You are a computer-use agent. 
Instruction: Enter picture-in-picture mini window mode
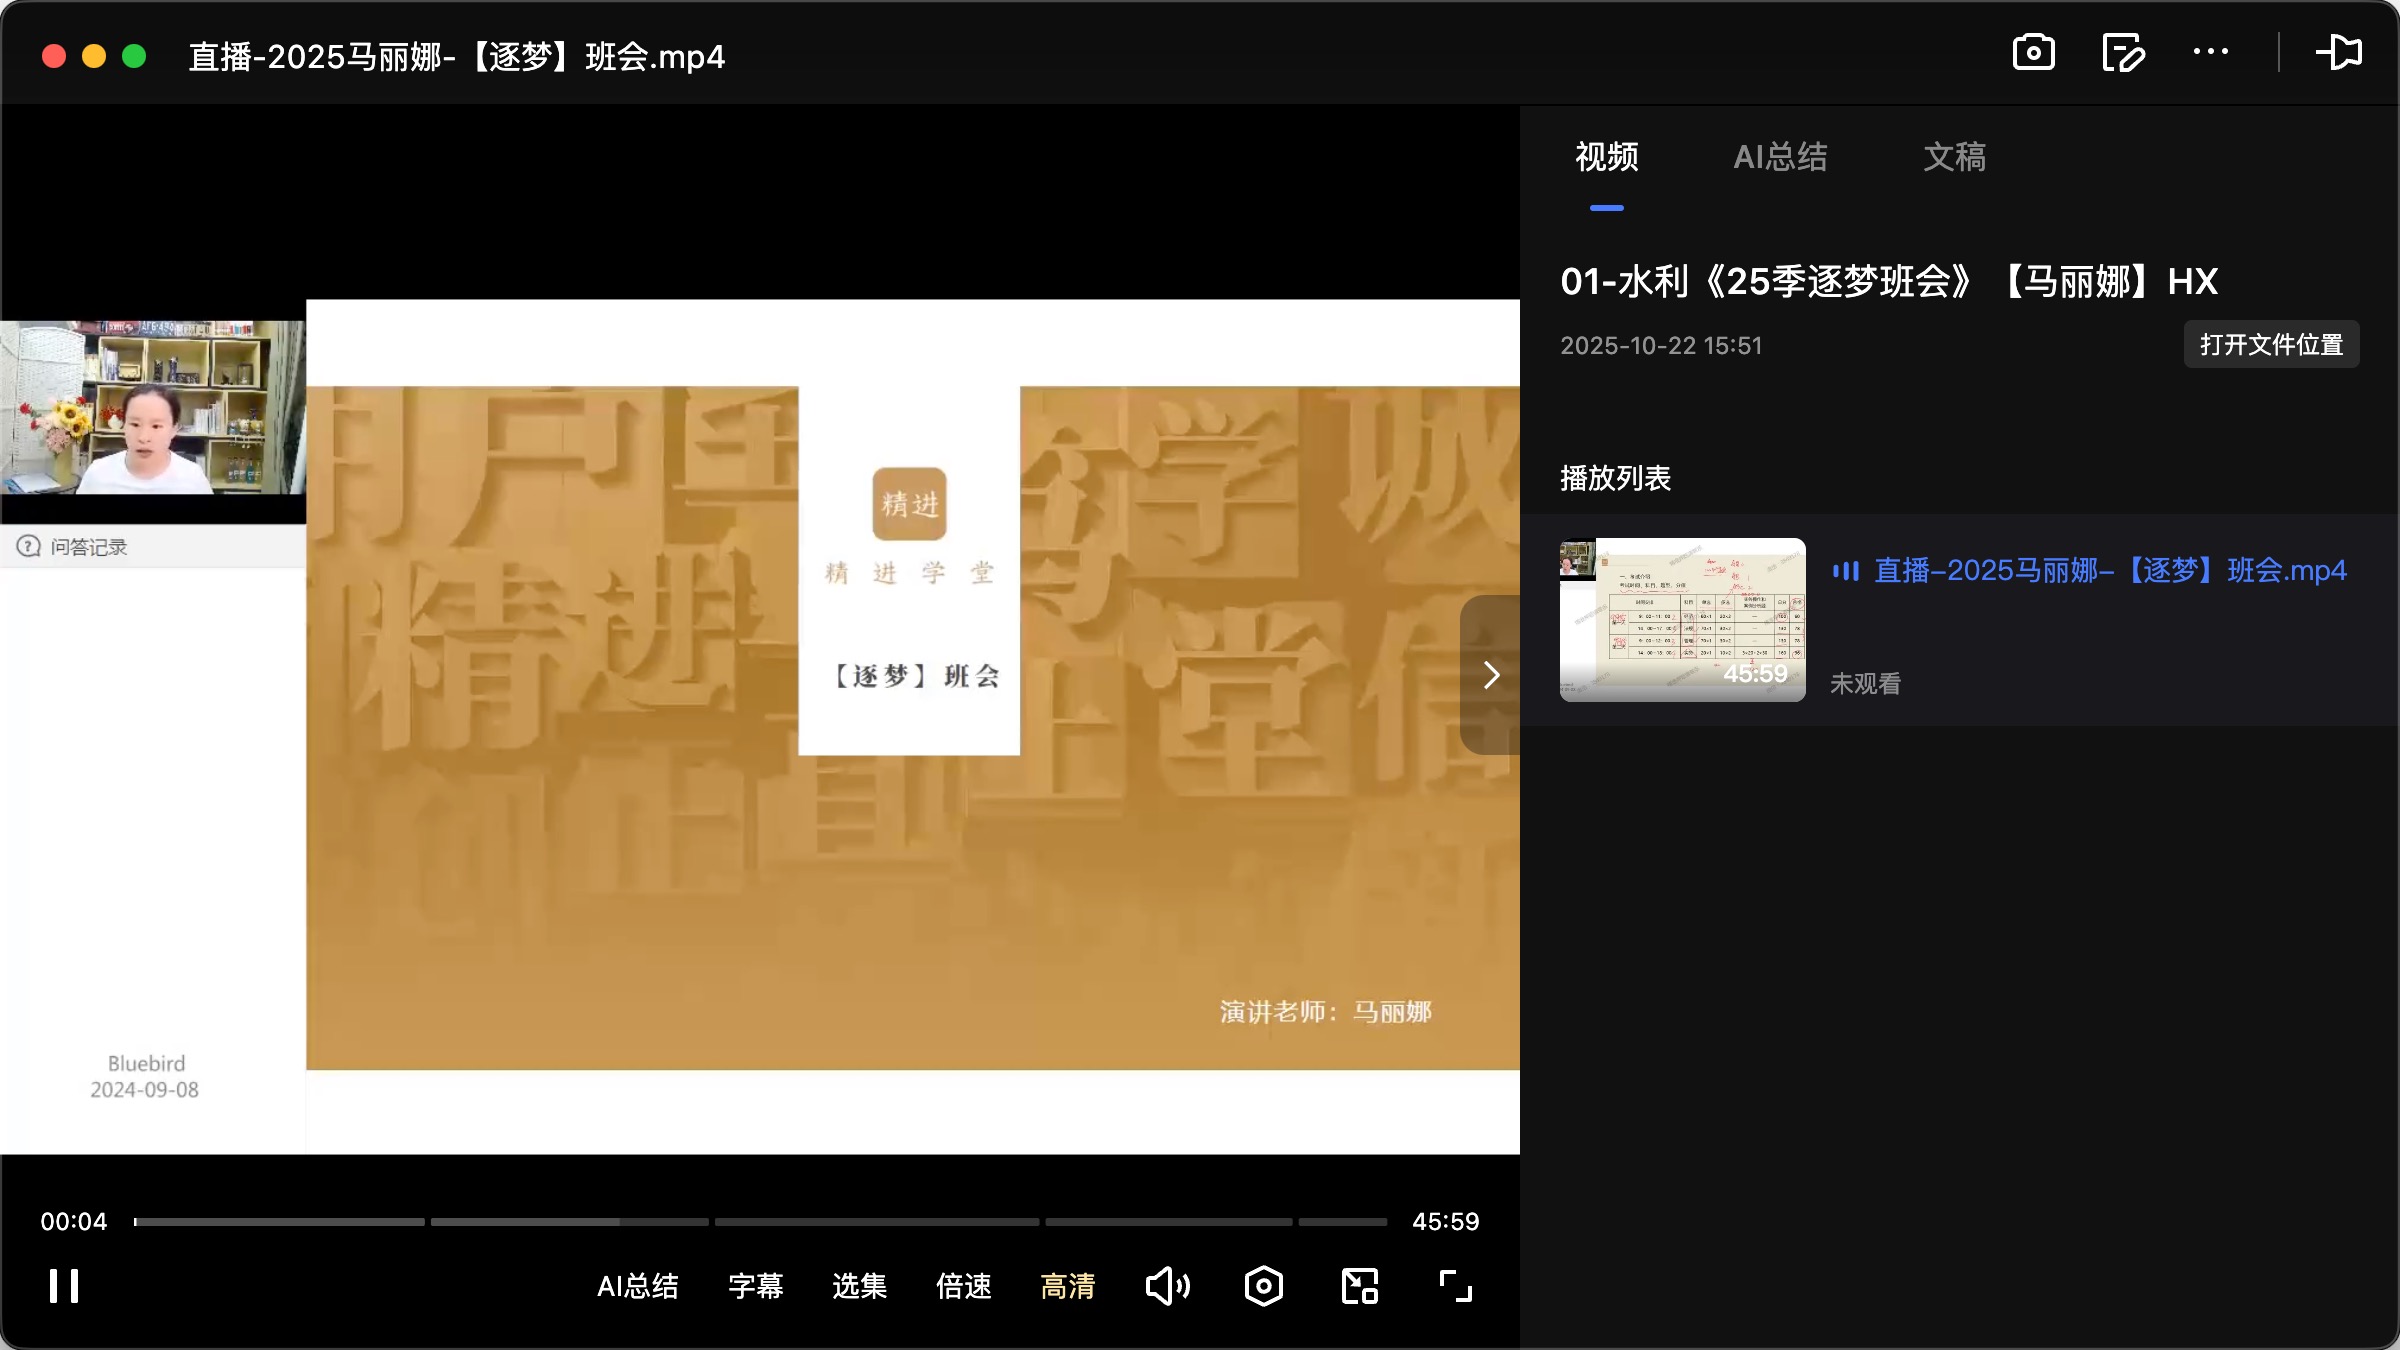[1357, 1286]
